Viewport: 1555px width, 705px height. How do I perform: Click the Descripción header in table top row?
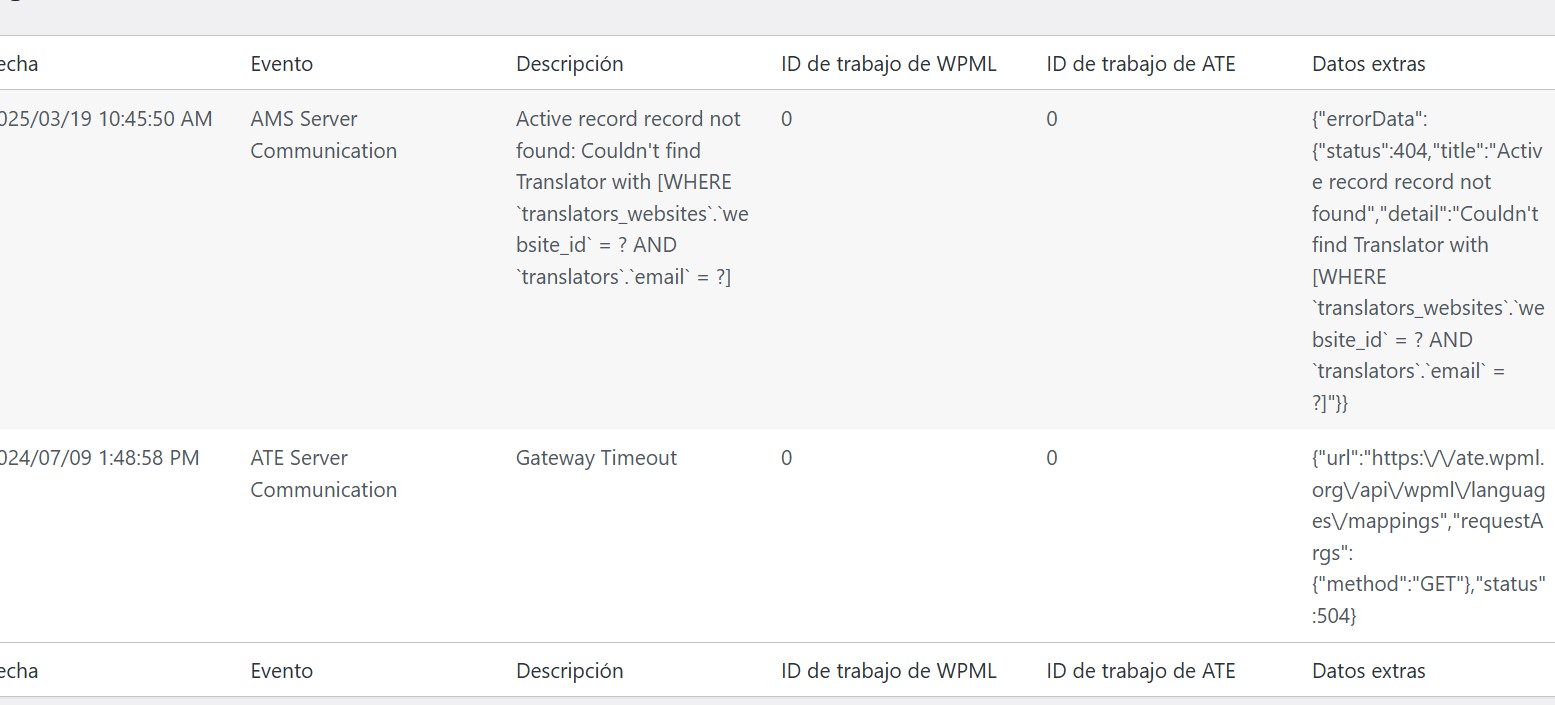click(569, 64)
